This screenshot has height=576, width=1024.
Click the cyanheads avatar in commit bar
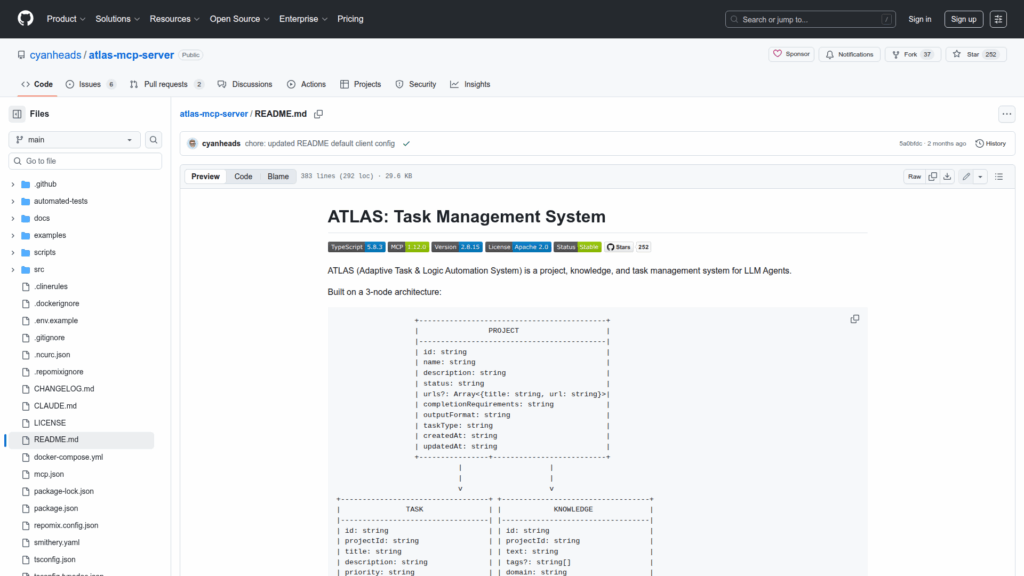coord(193,144)
